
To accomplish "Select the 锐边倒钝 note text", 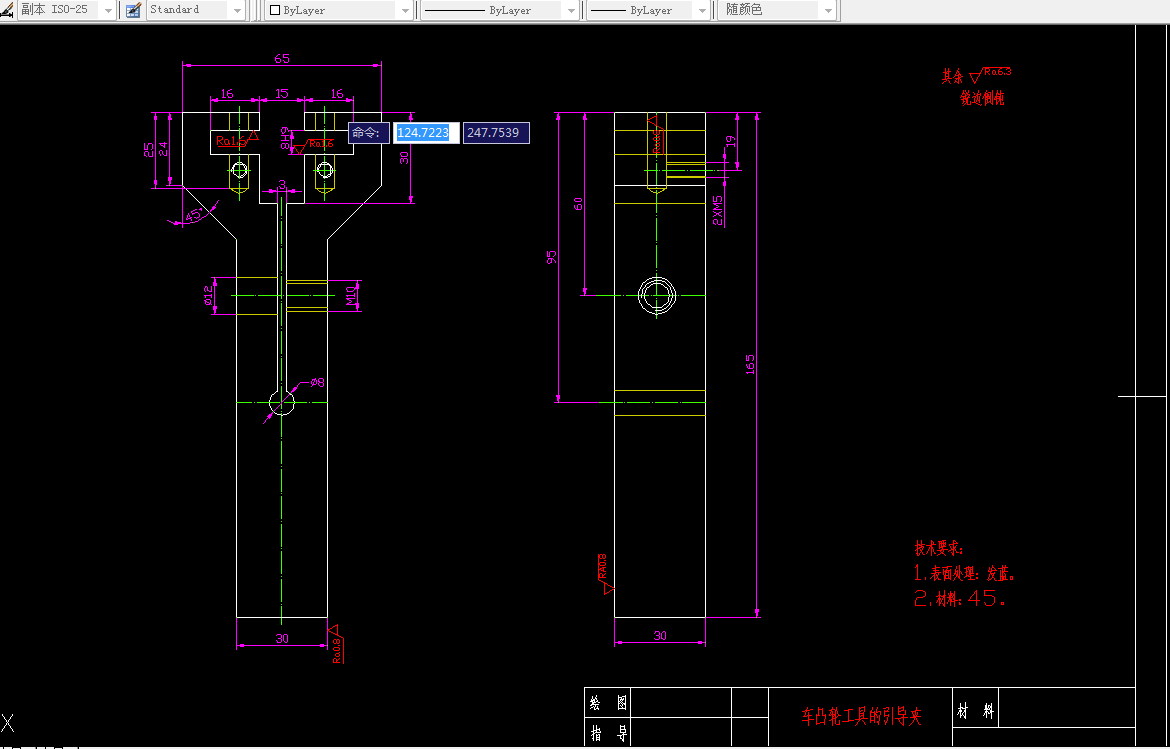I will click(982, 98).
